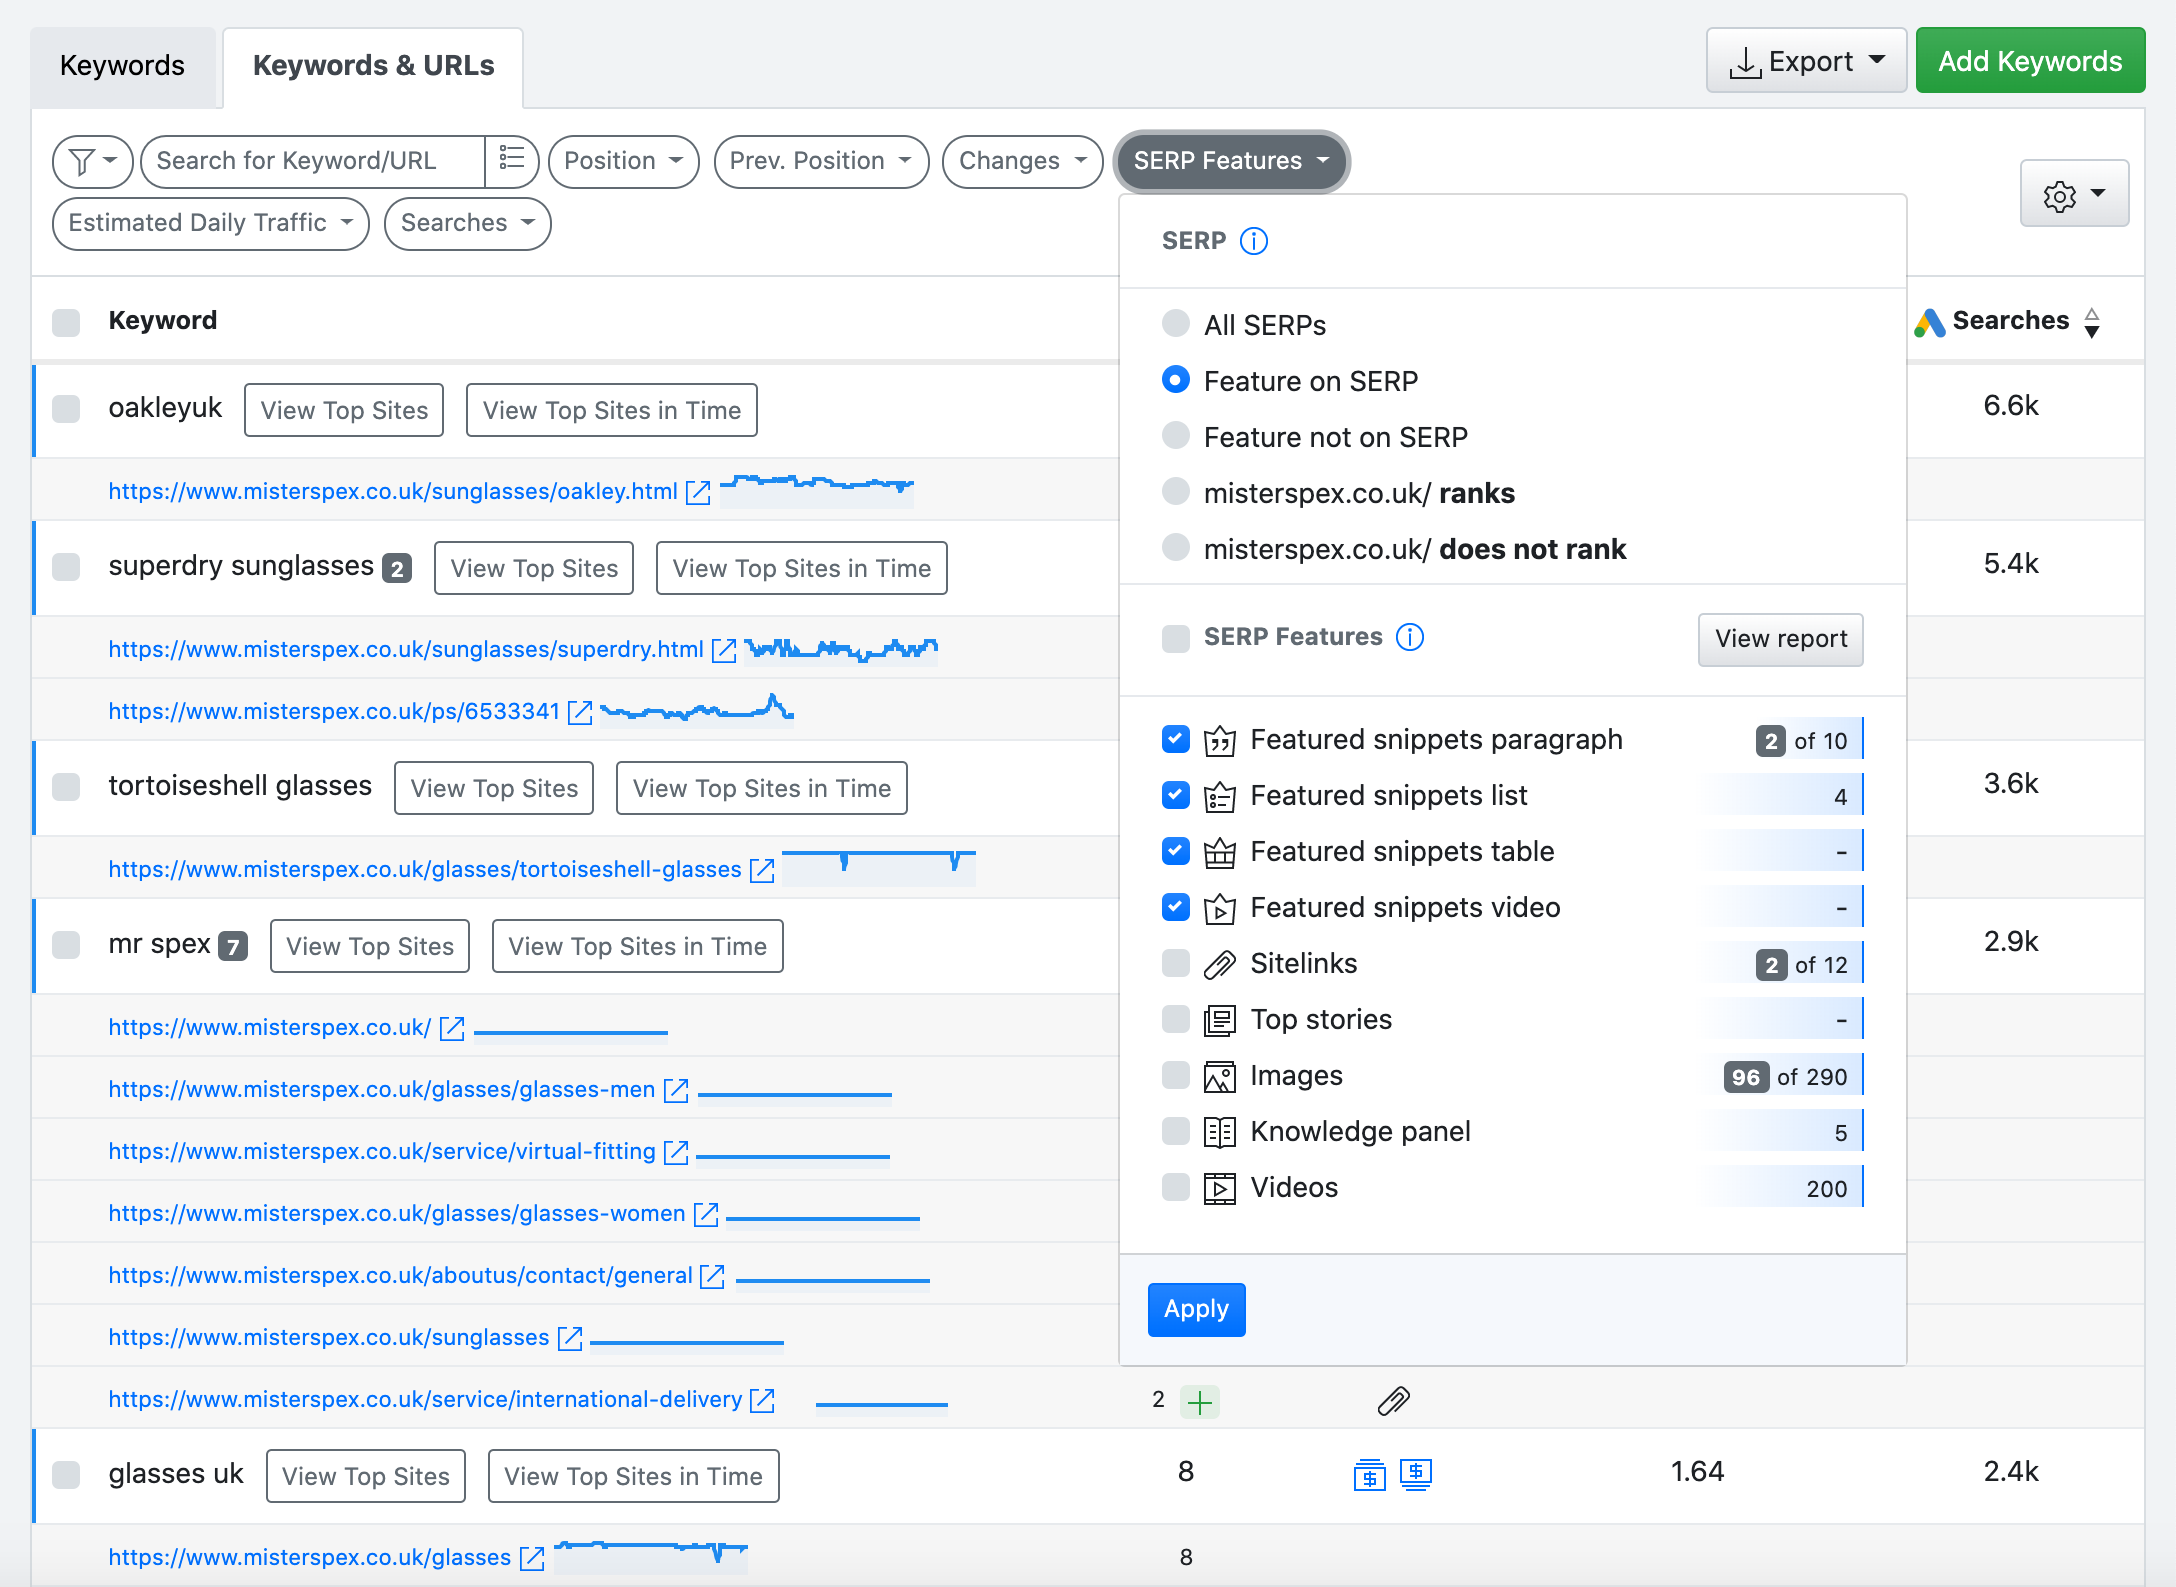This screenshot has width=2176, height=1587.
Task: Open external link icon for superdry.html URL
Action: (724, 650)
